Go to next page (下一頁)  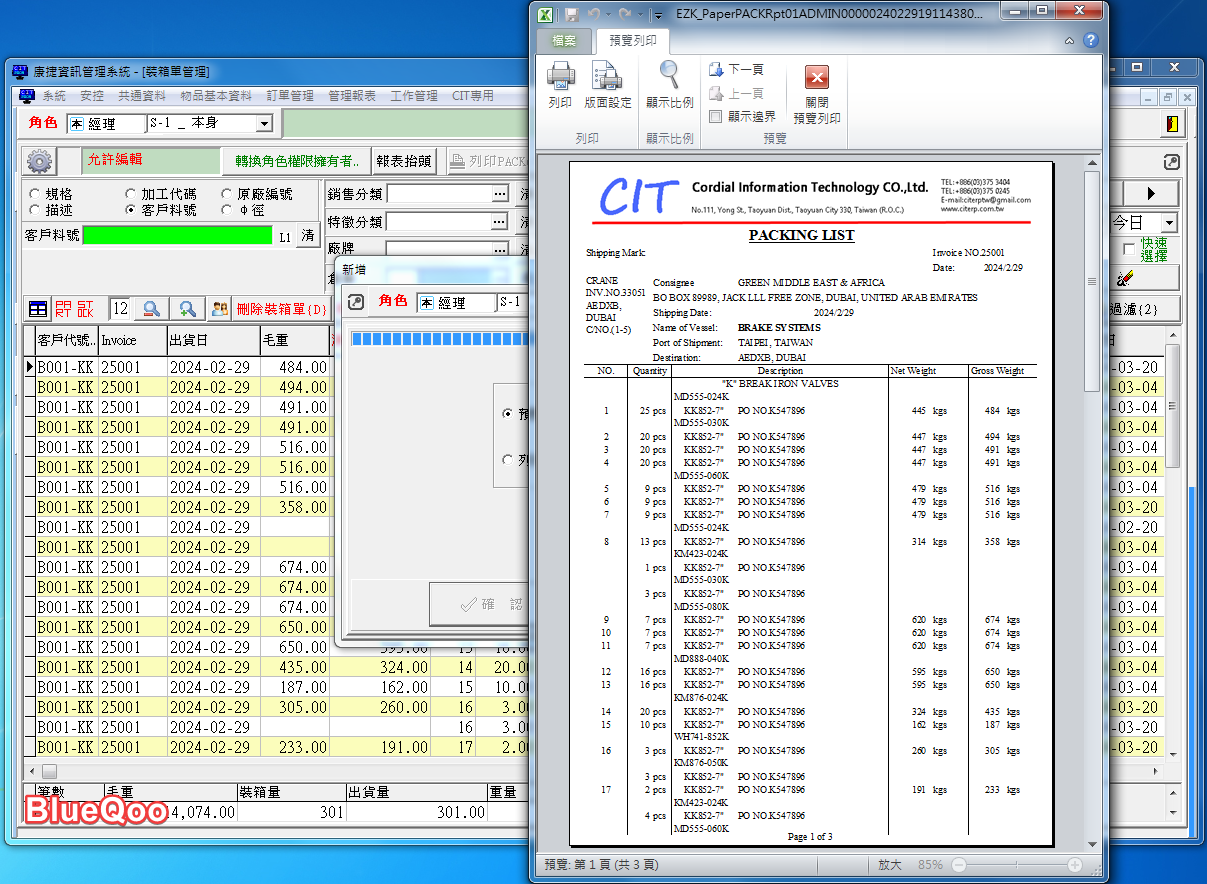pos(737,69)
